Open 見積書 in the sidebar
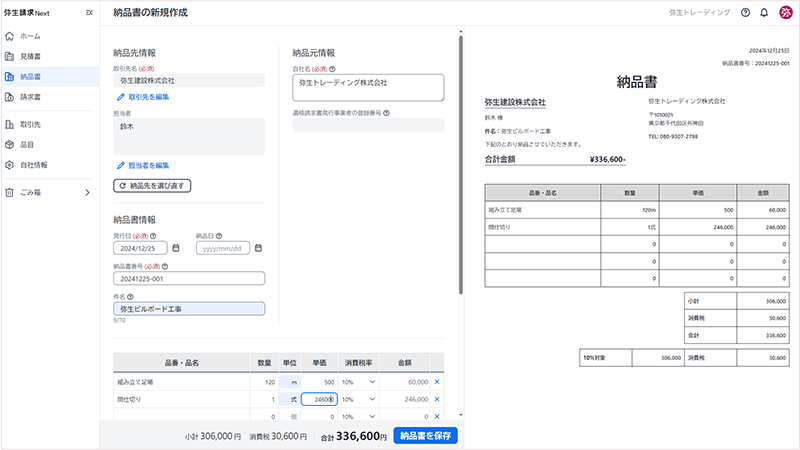 point(49,57)
